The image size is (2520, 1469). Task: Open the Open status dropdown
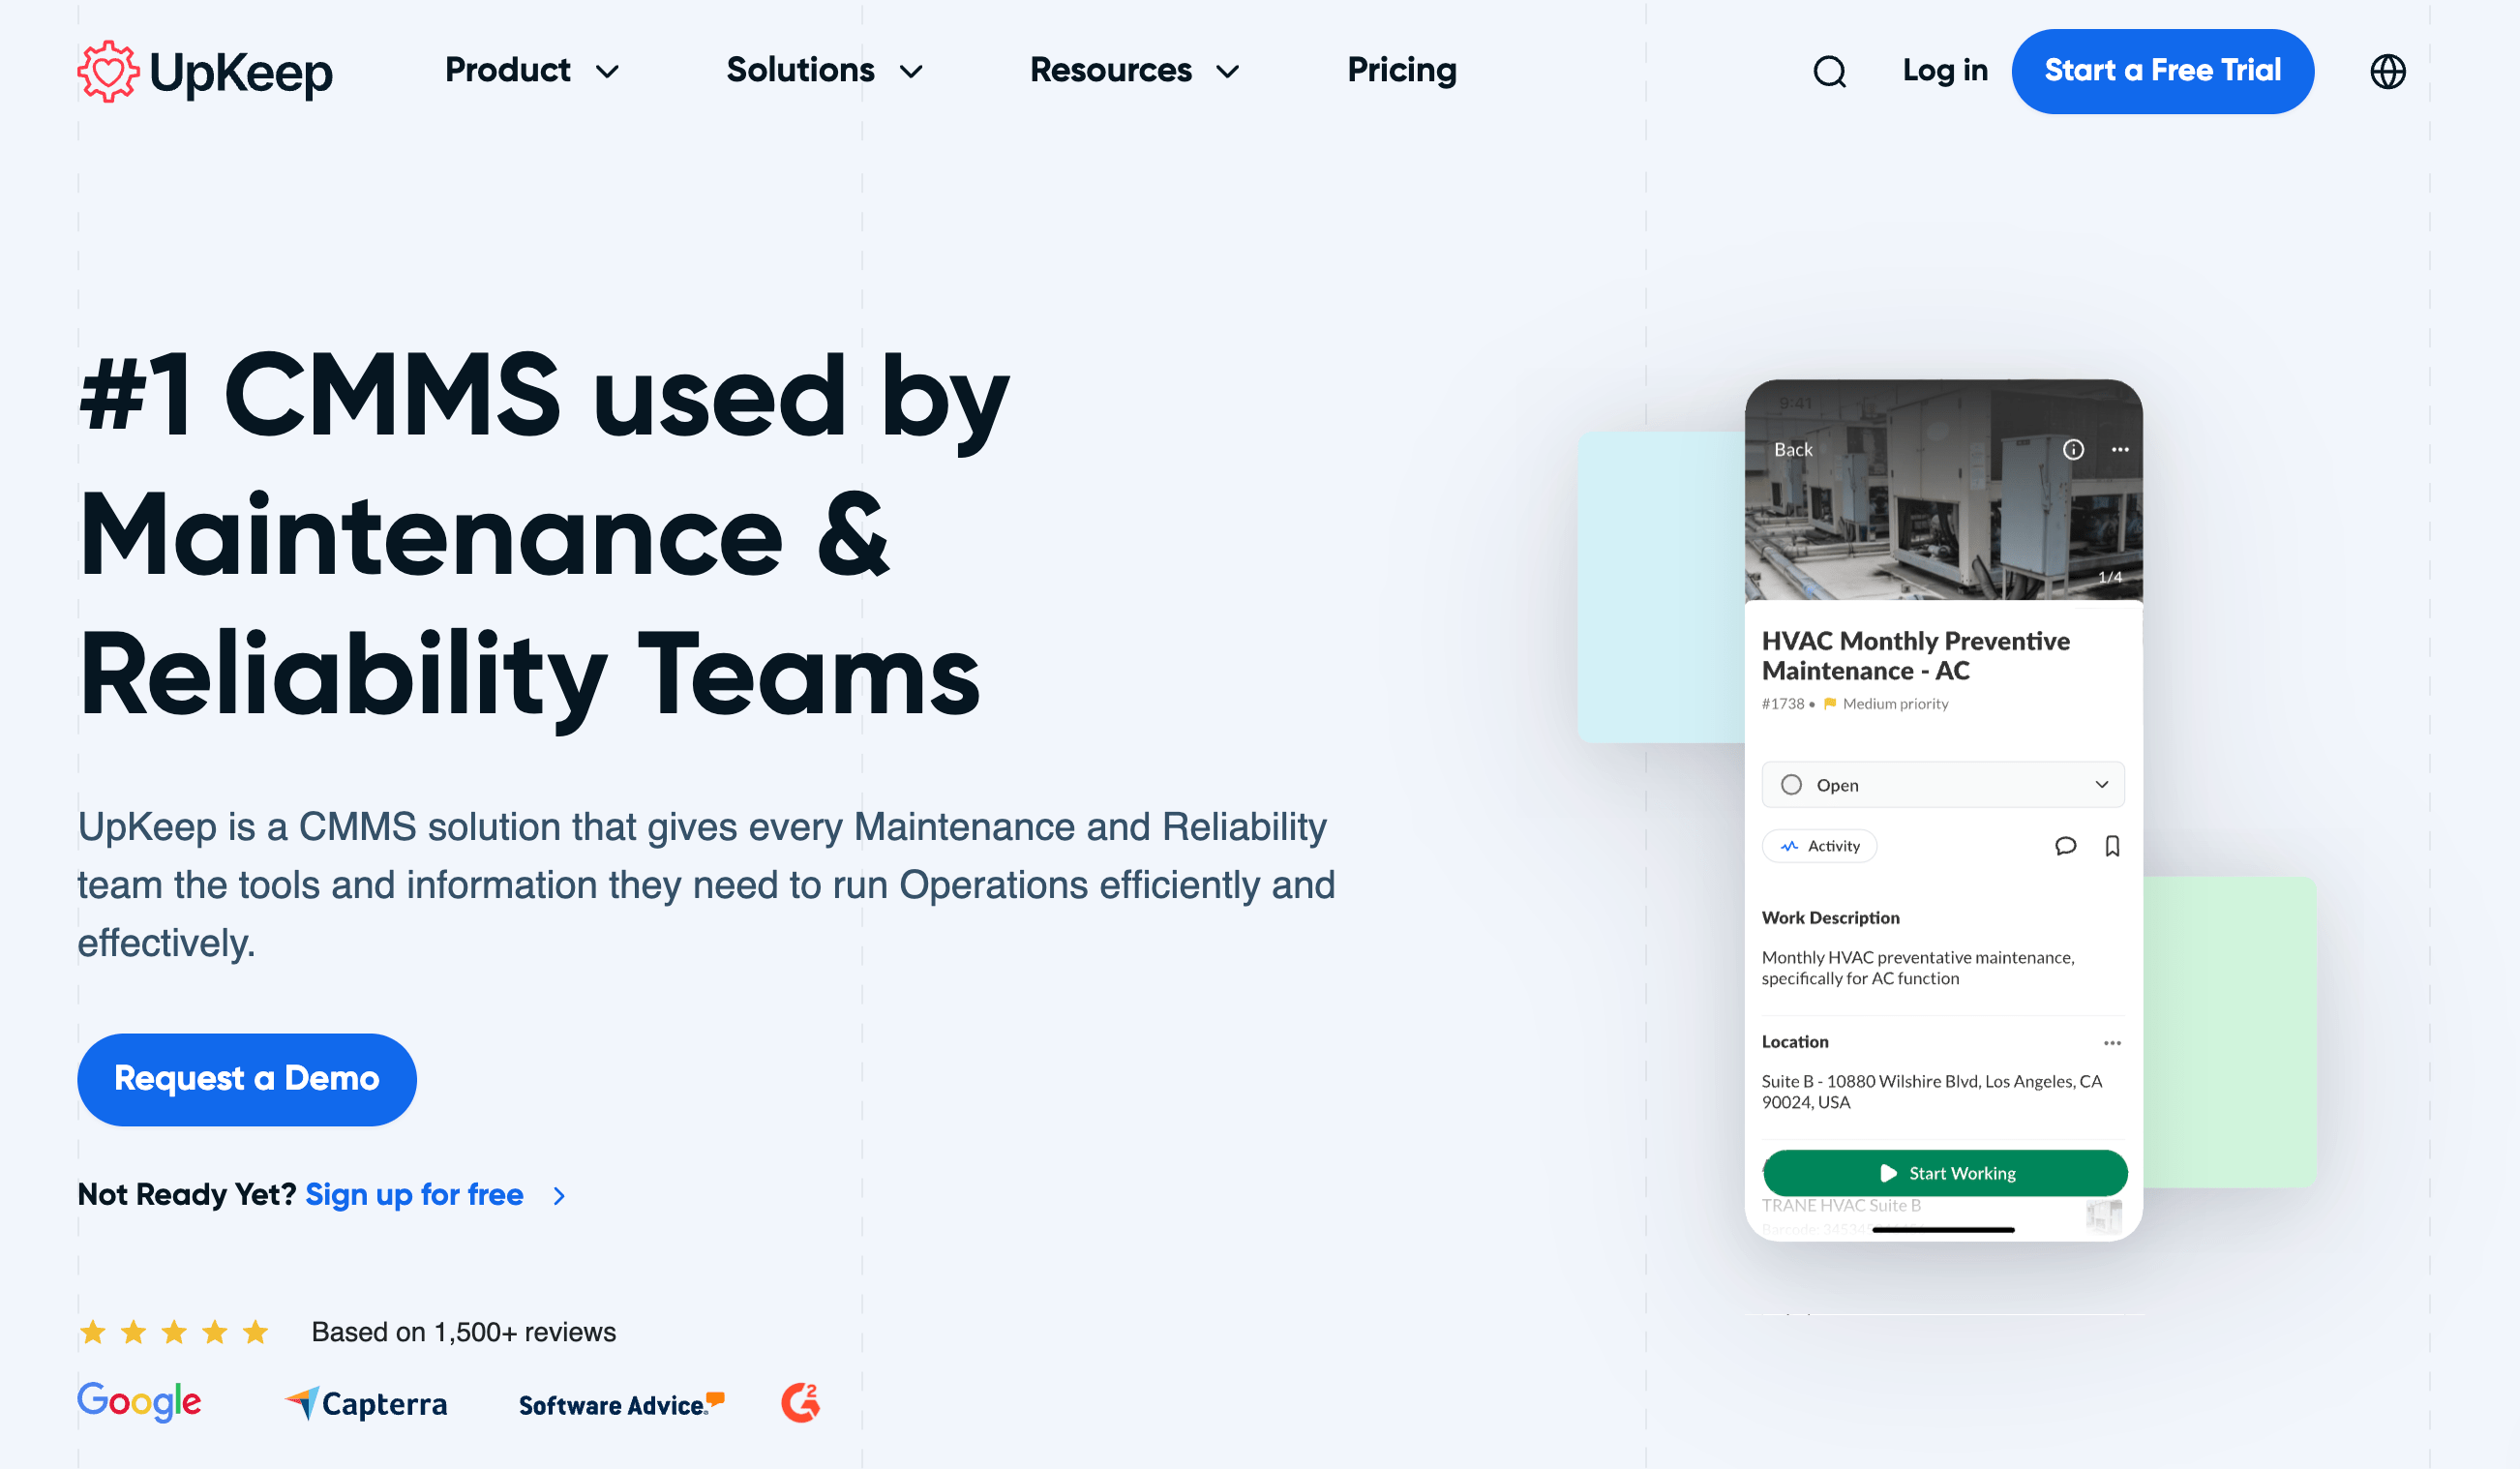click(x=1943, y=785)
